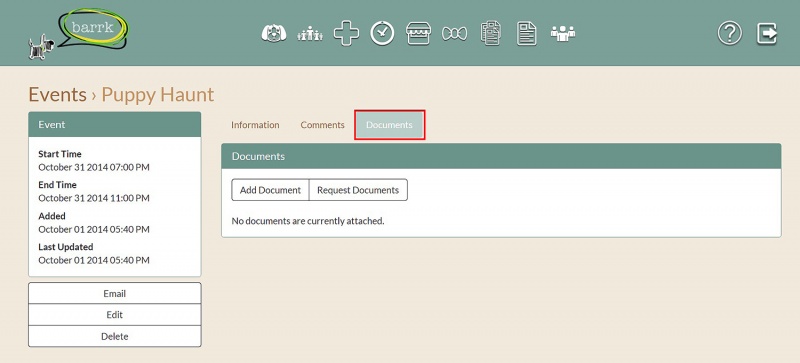Image resolution: width=800 pixels, height=363 pixels.
Task: Click the logout arrow icon
Action: pos(767,34)
